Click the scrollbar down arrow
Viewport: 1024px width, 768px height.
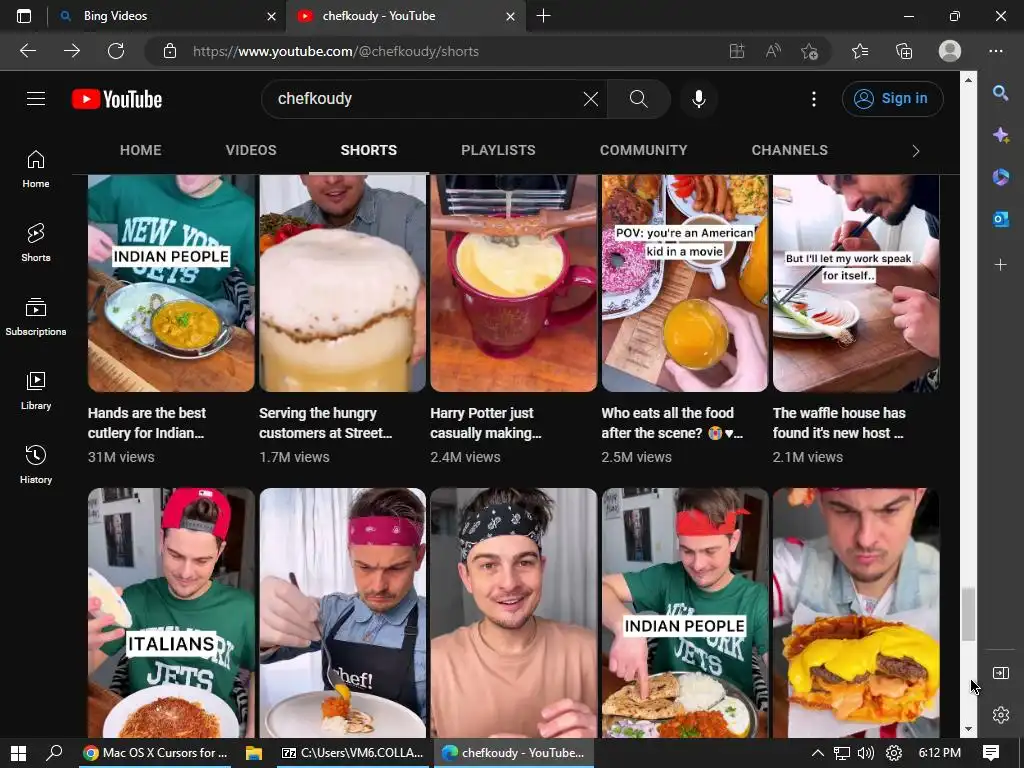[968, 729]
